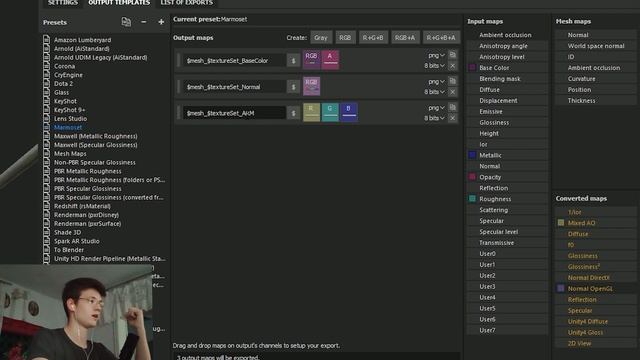Click the Corona preset file icon
640x360 pixels.
pyautogui.click(x=47, y=66)
